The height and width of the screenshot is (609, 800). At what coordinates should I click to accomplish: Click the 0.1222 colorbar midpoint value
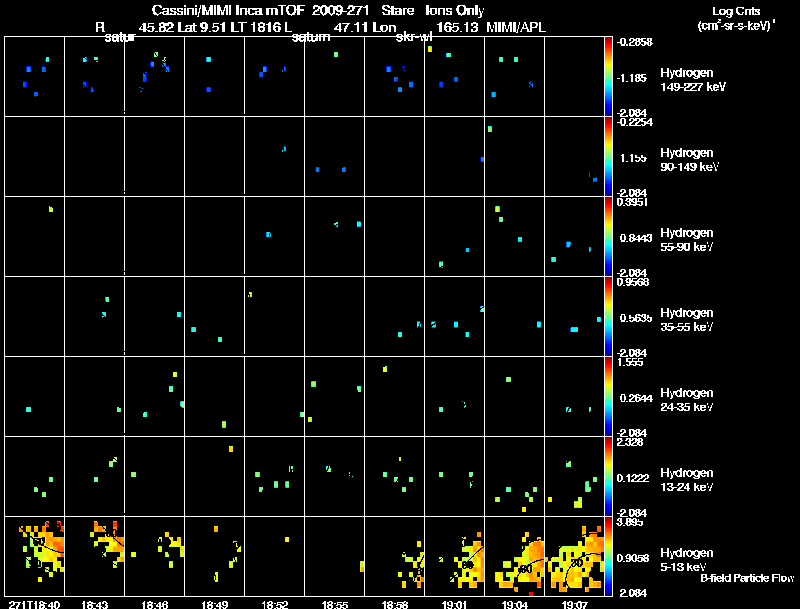[x=635, y=478]
